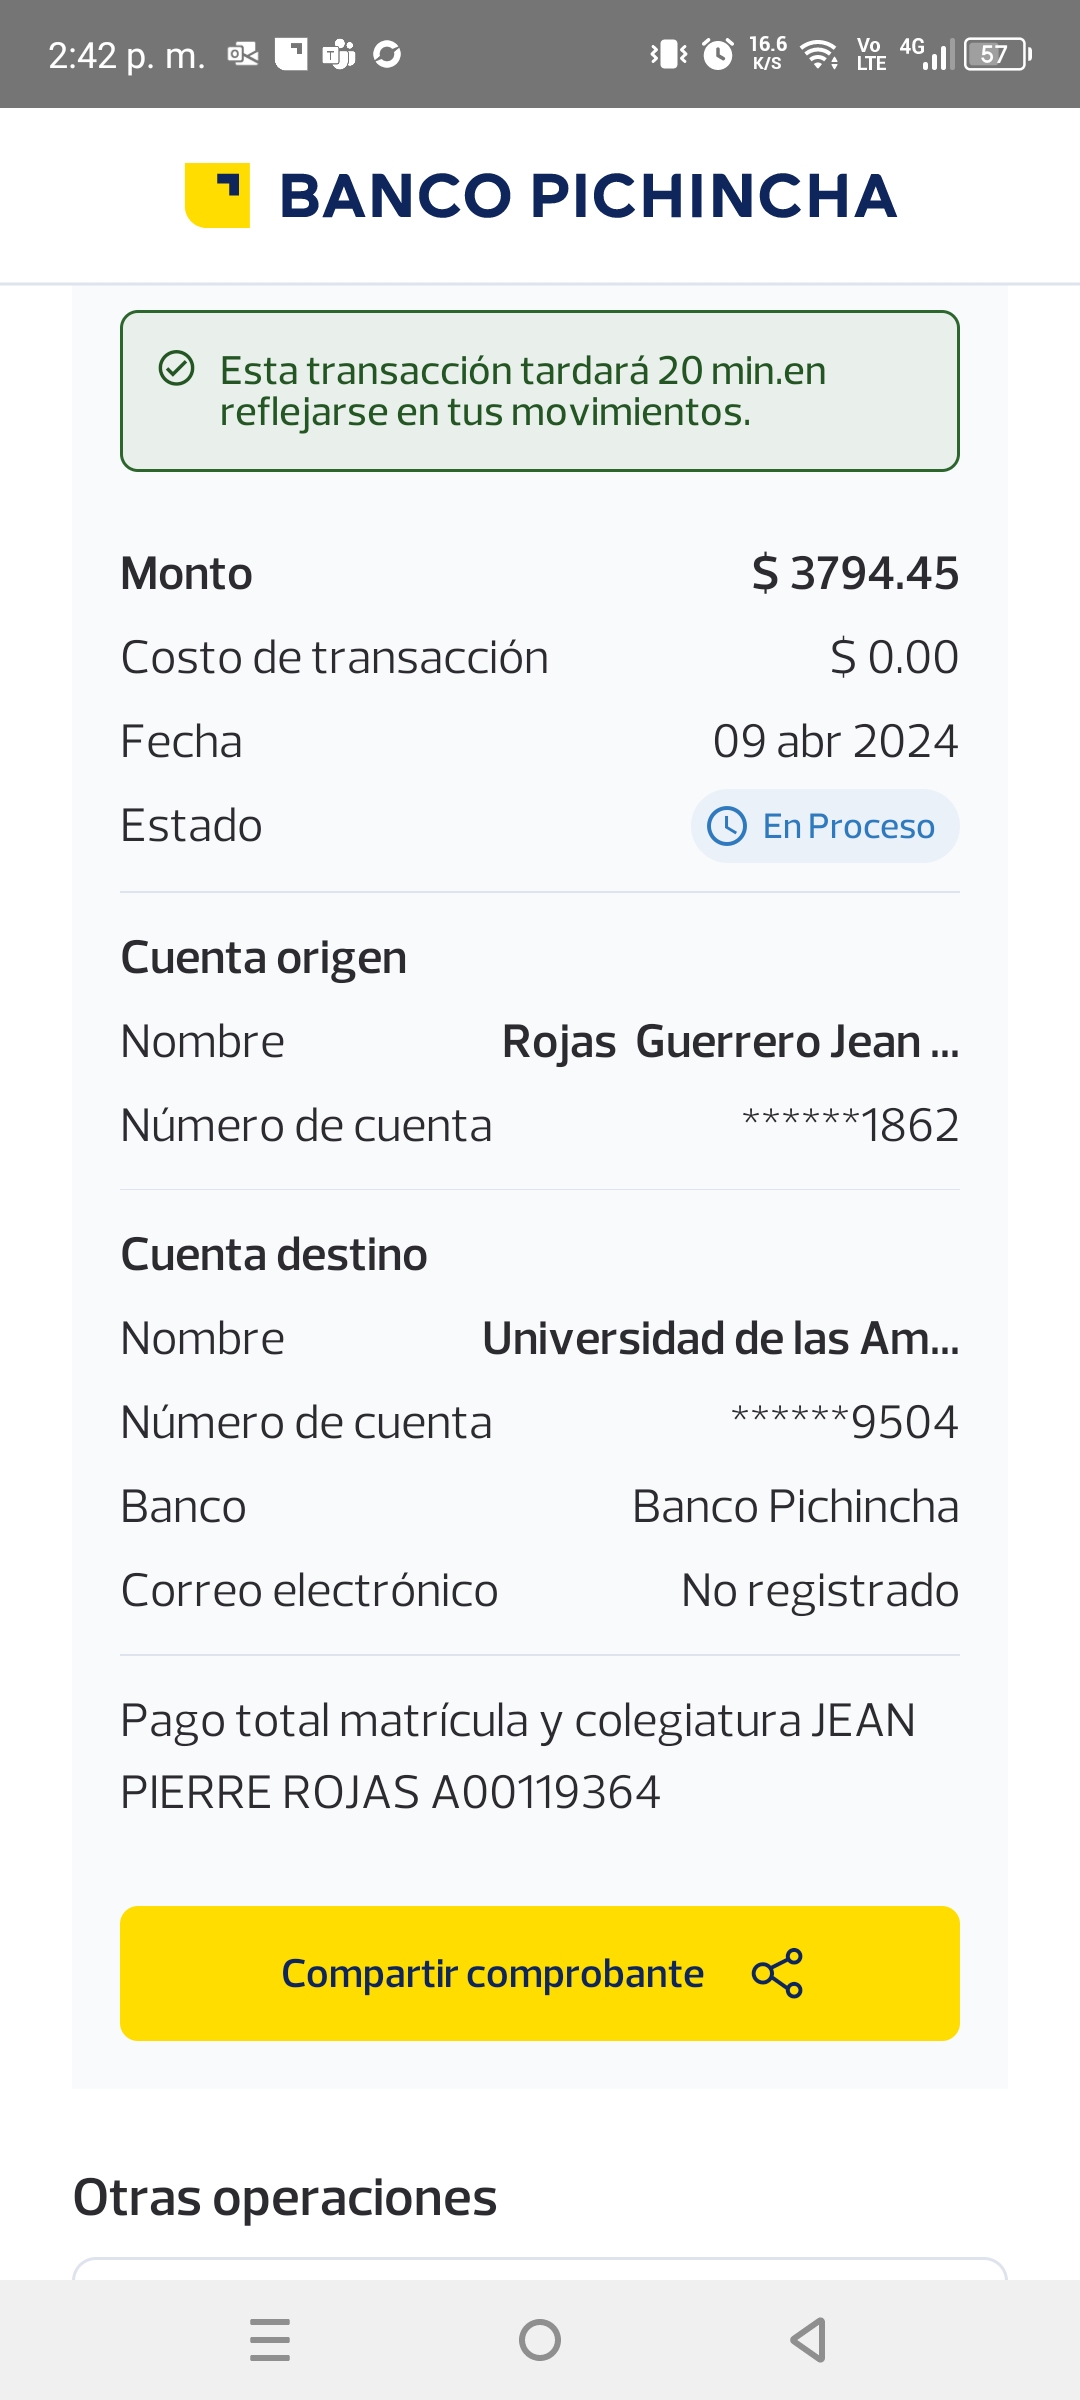Tap the Banco Pichincha yellow logo icon
The width and height of the screenshot is (1080, 2400).
[217, 195]
